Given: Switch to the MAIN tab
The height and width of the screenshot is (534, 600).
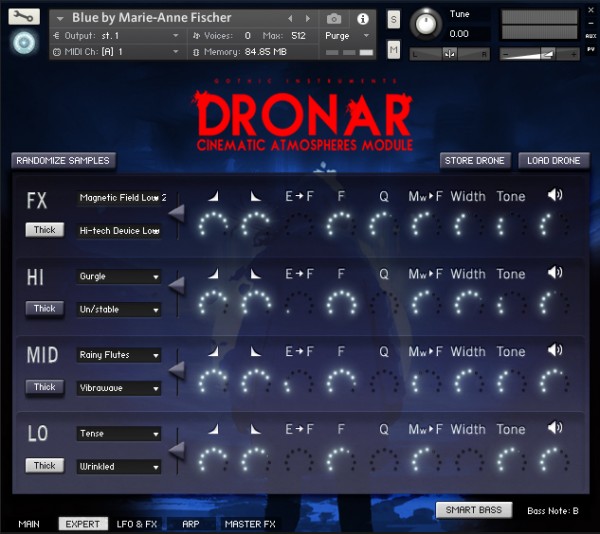Looking at the screenshot, I should click(x=29, y=524).
